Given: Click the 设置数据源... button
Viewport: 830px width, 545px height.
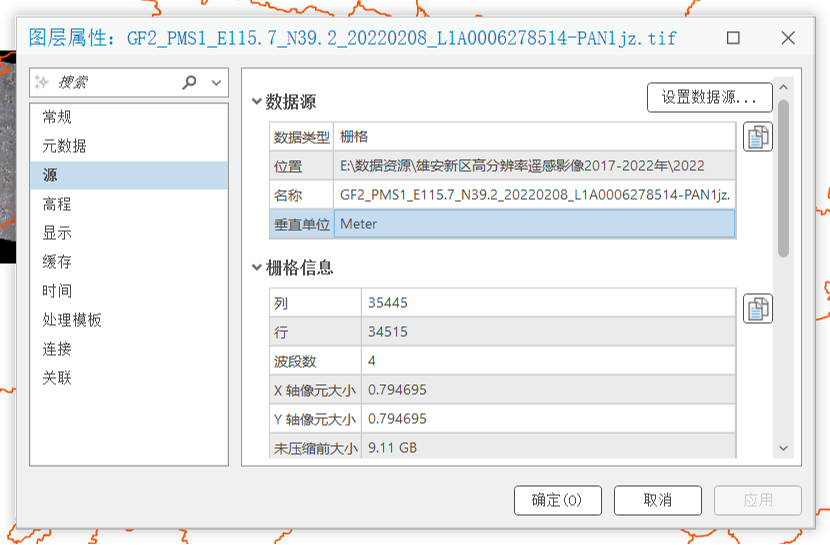Looking at the screenshot, I should (709, 97).
